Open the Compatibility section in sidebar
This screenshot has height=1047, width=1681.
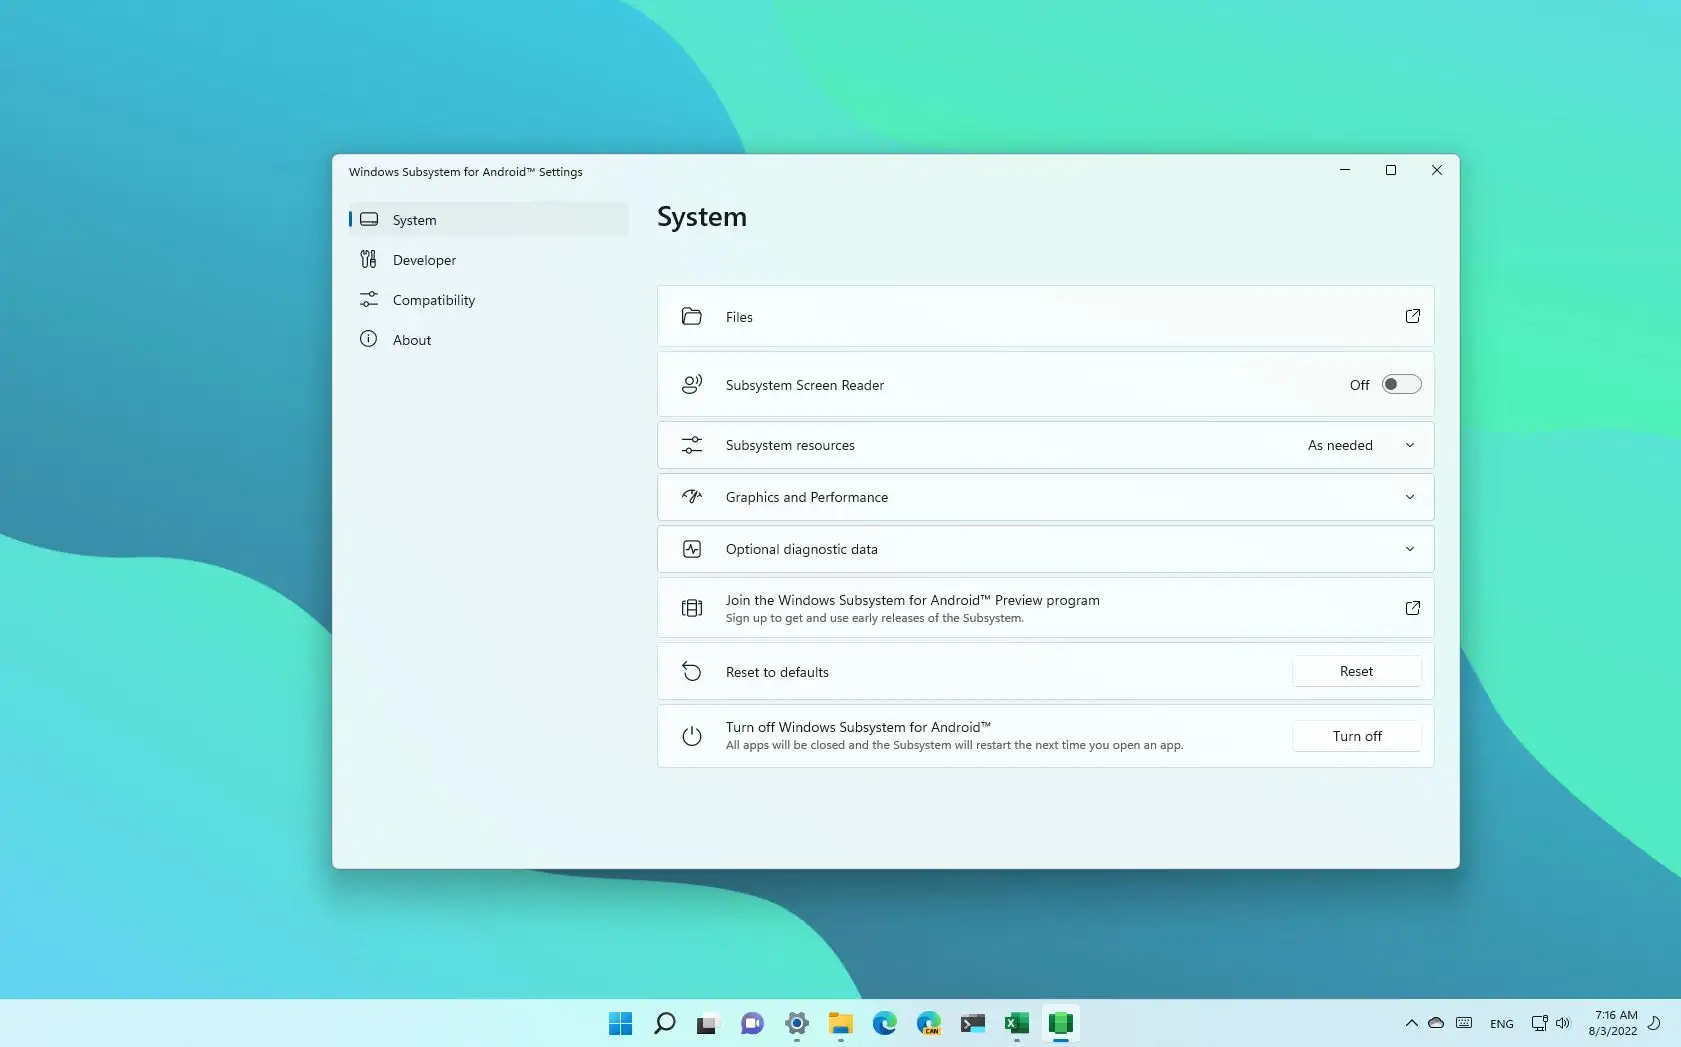click(x=489, y=300)
